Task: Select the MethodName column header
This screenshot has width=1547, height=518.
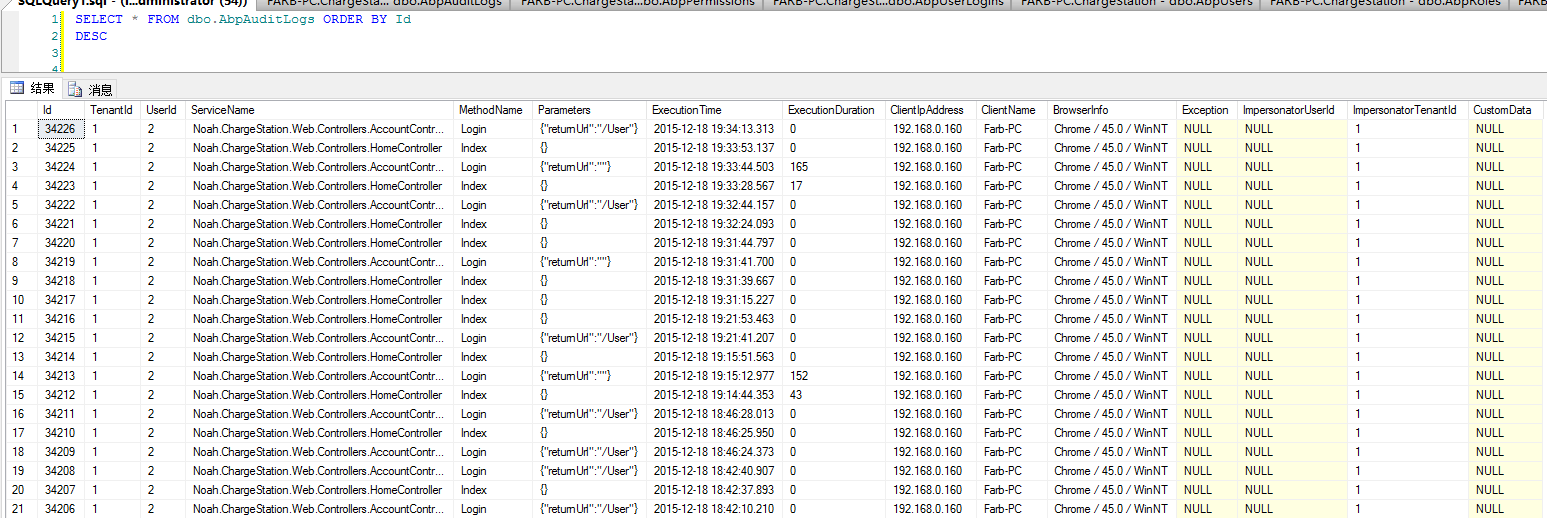Action: point(494,110)
